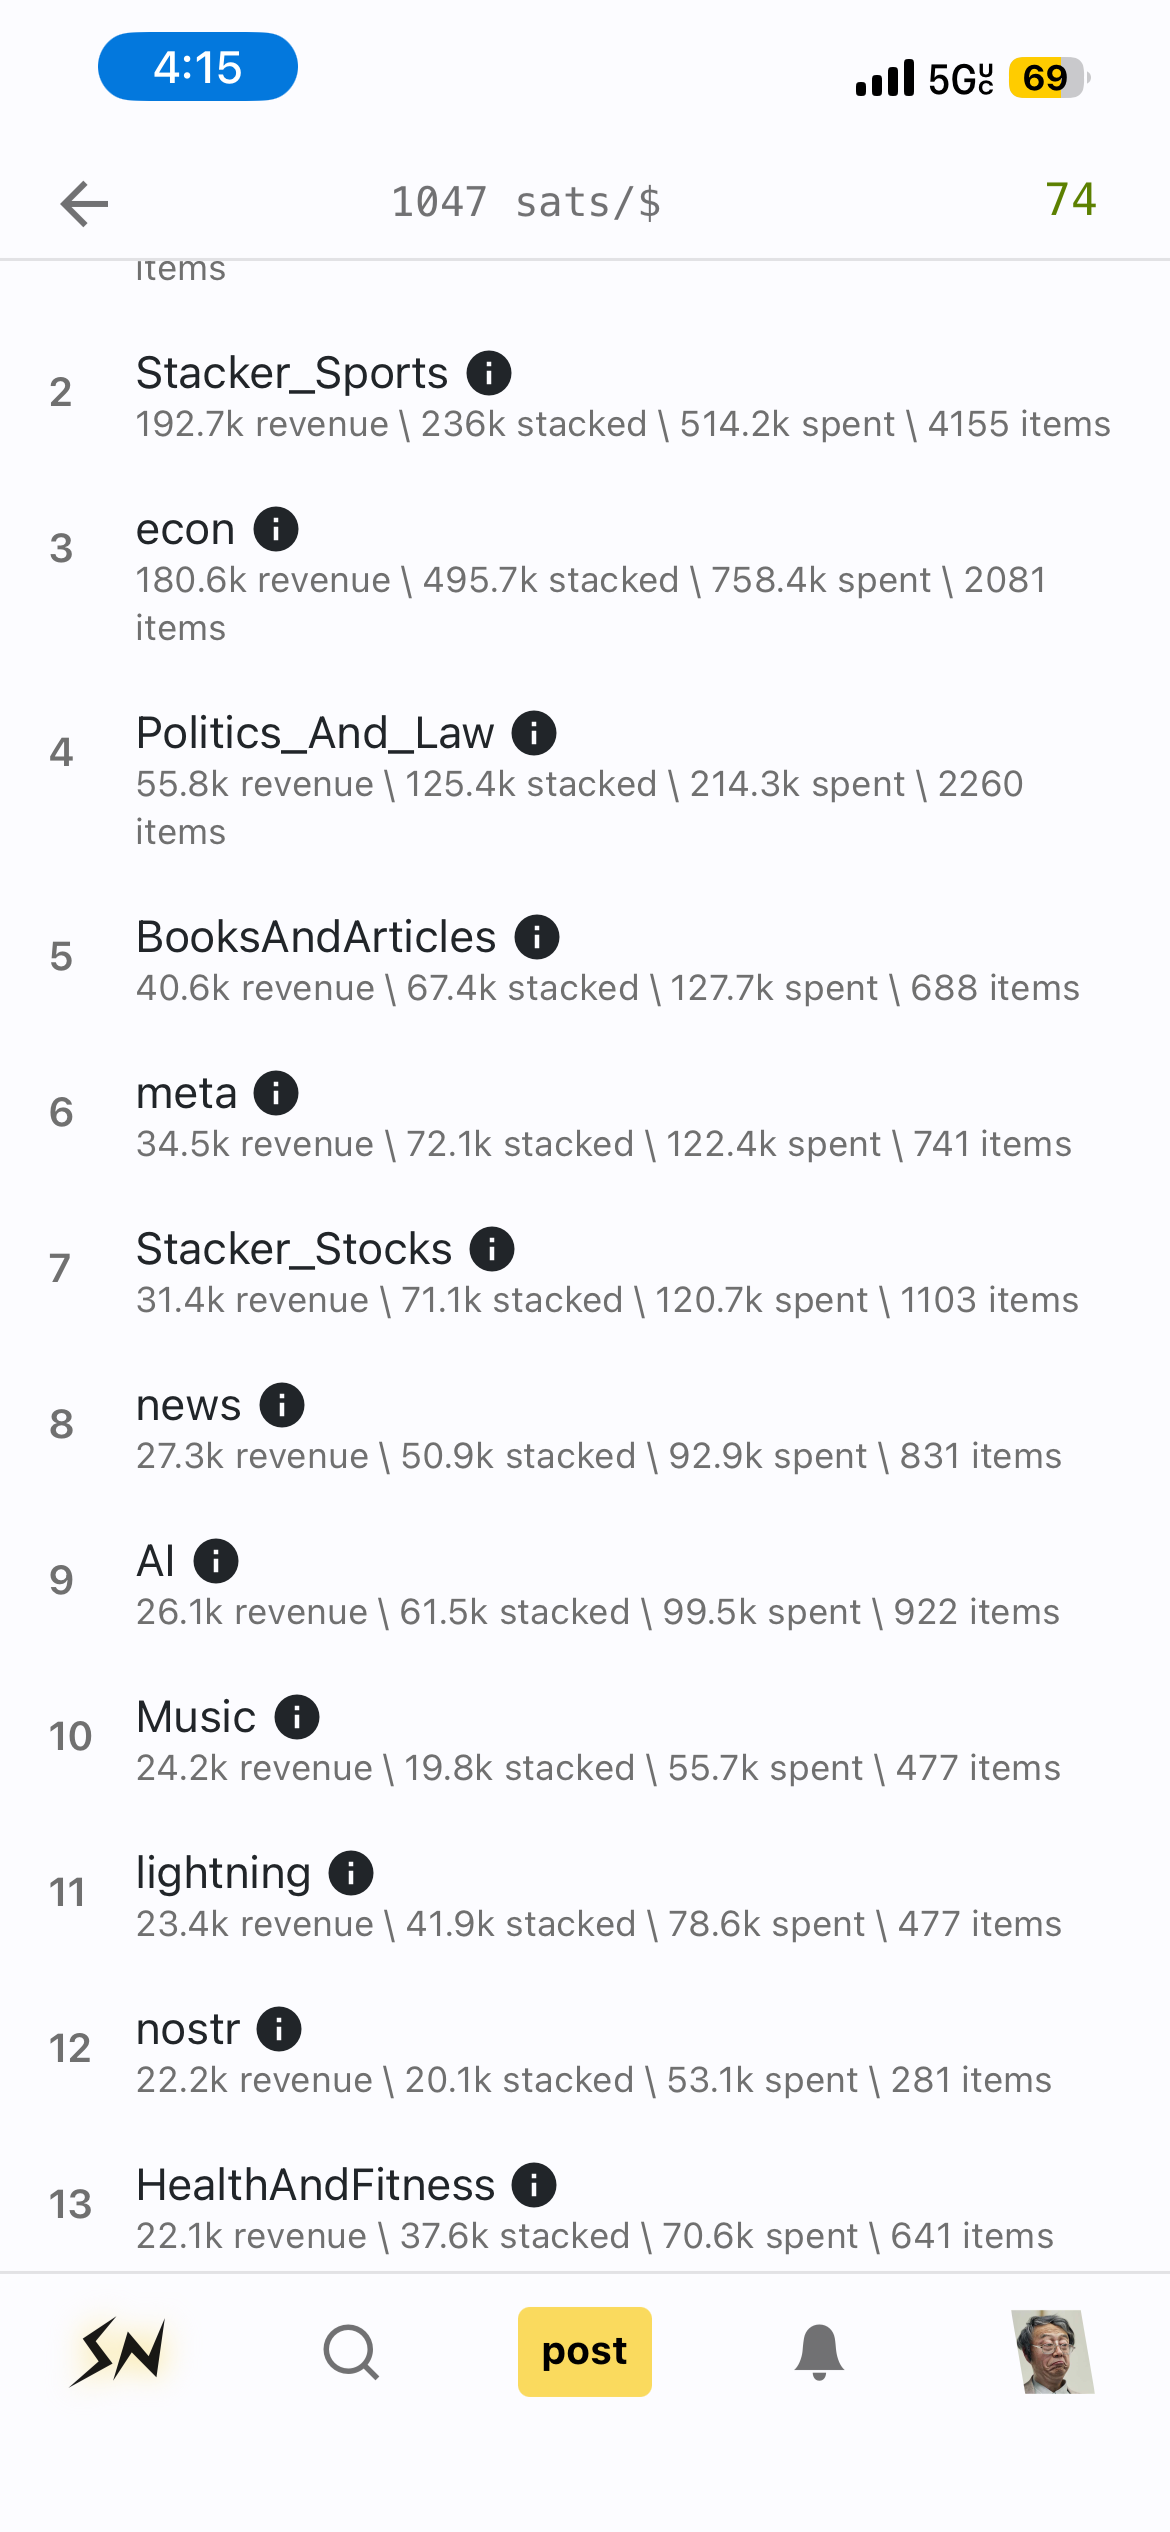Screen dimensions: 1170x2532
Task: Open HealthAndFitness territory
Action: [x=315, y=2185]
